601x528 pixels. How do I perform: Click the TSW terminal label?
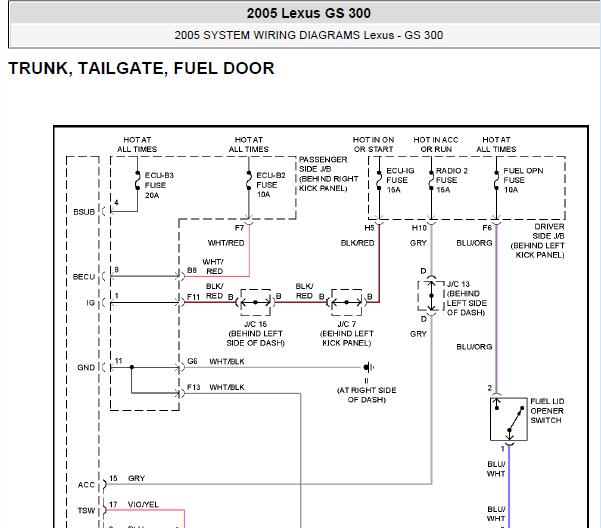point(86,510)
